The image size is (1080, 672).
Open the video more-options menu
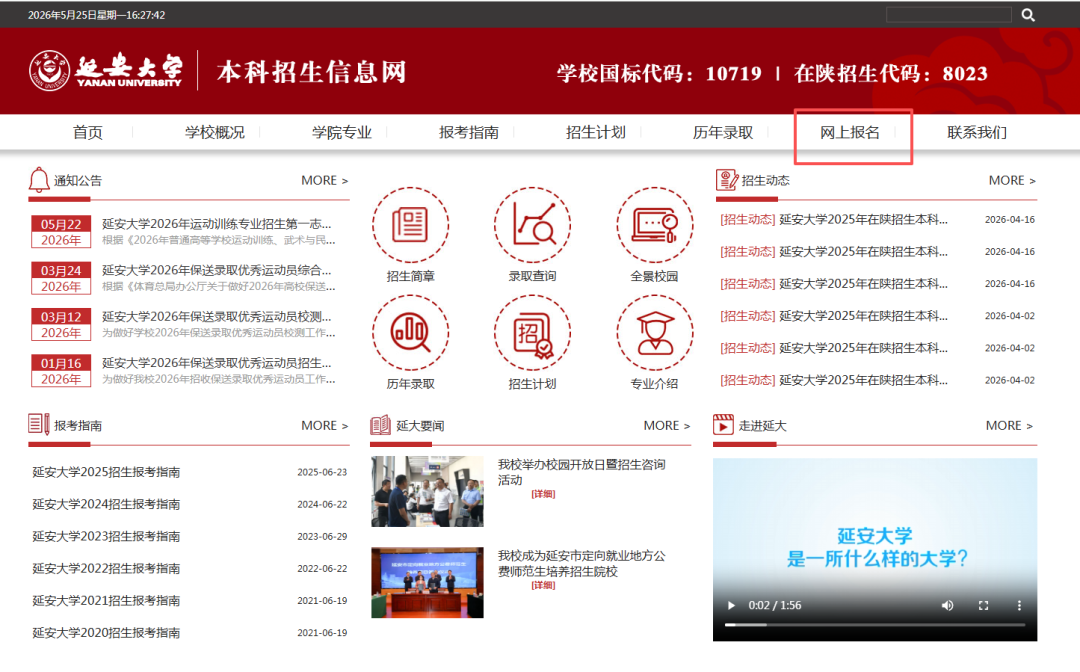point(1019,605)
